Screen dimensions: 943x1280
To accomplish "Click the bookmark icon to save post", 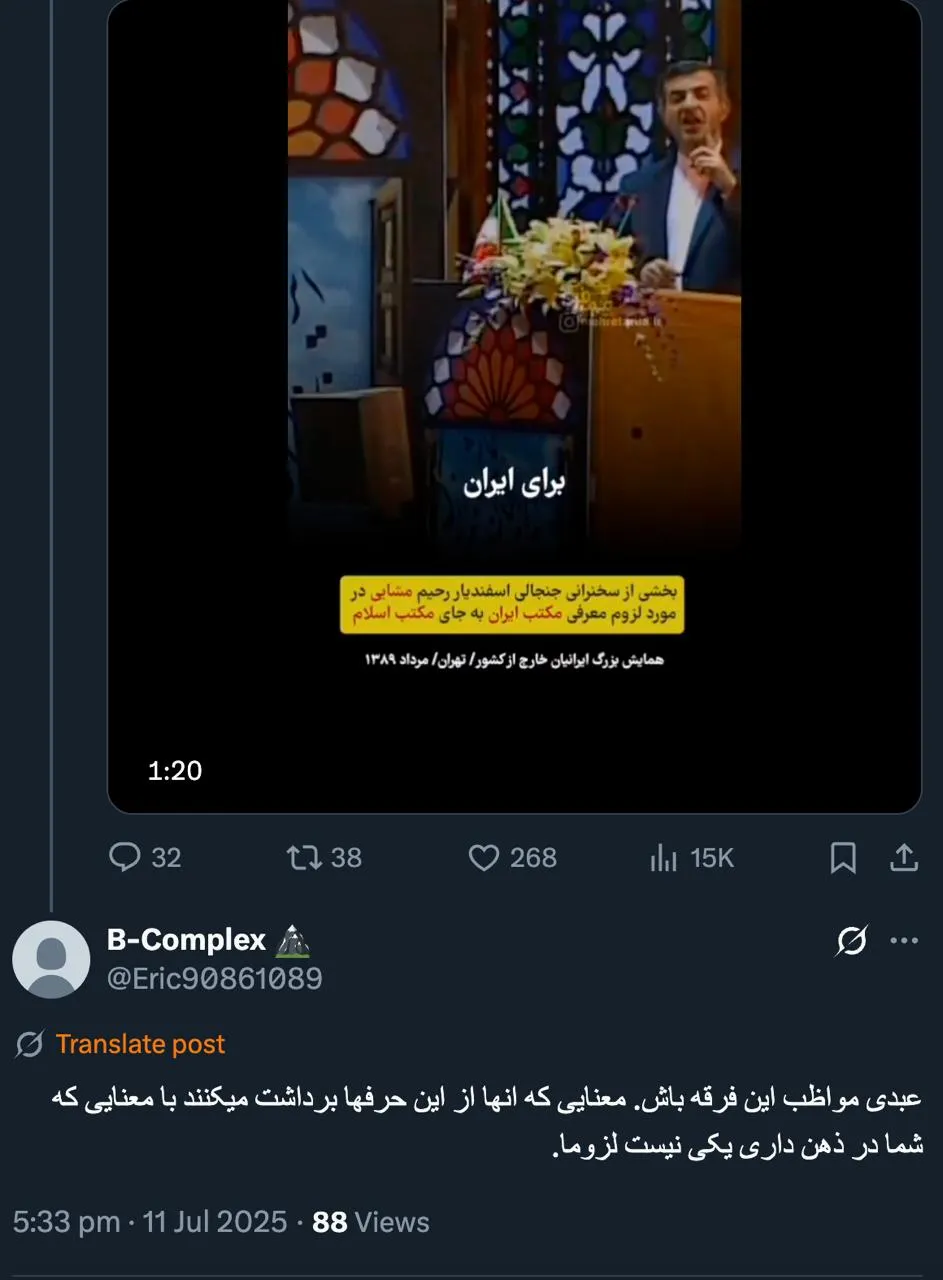I will pos(845,858).
